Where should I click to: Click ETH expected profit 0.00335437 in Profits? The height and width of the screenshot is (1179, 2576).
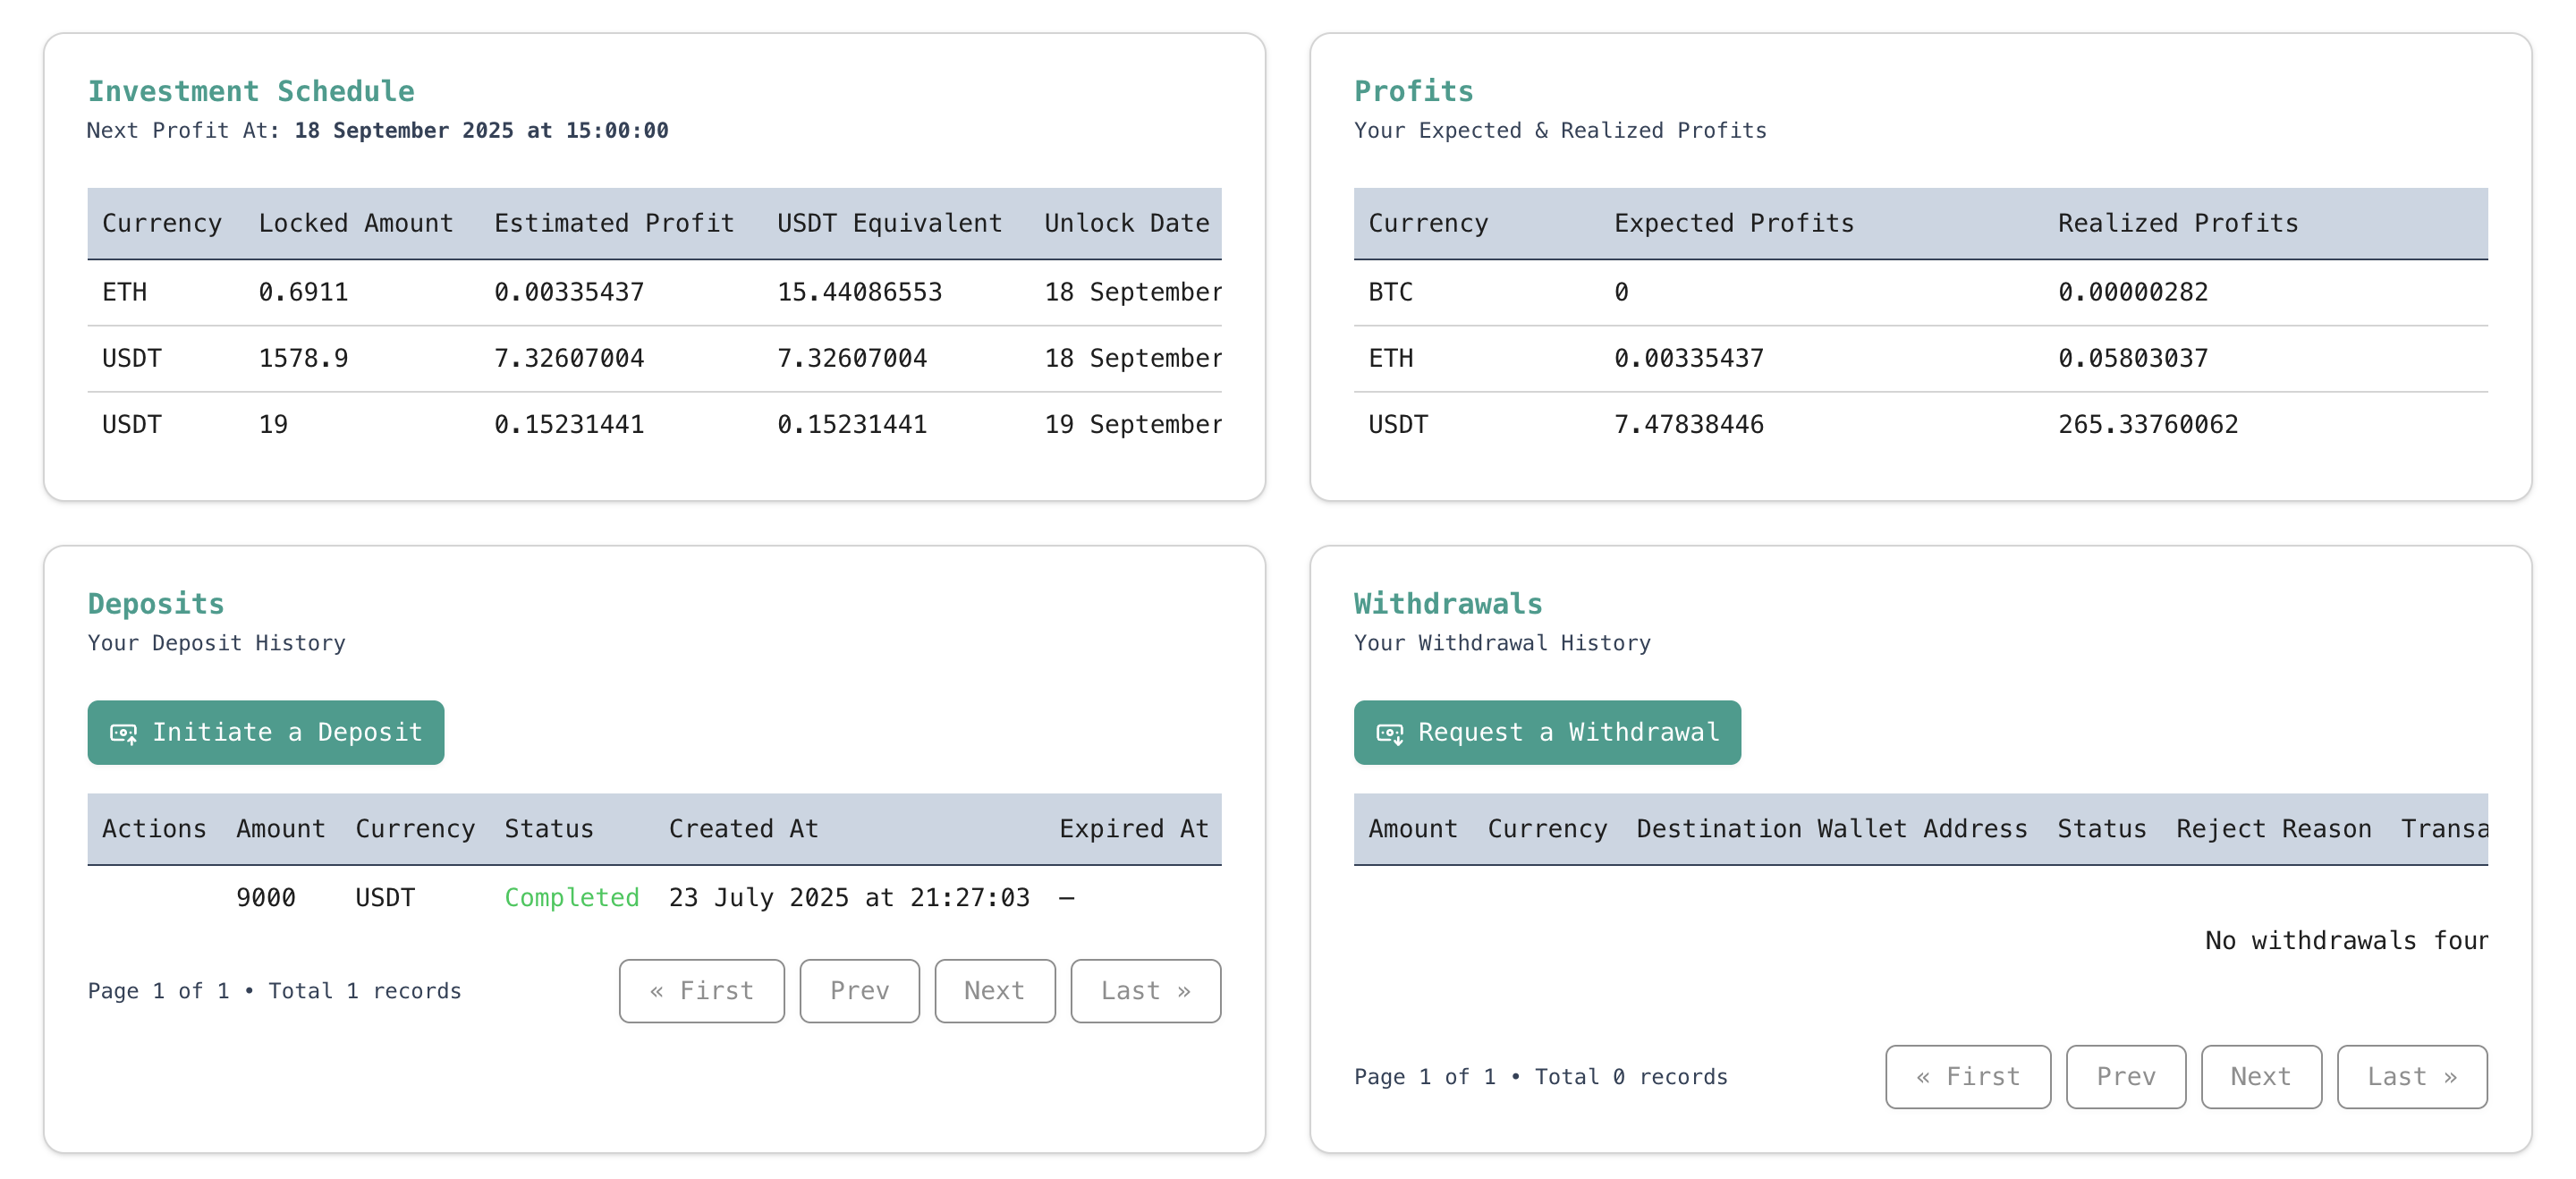tap(1689, 359)
